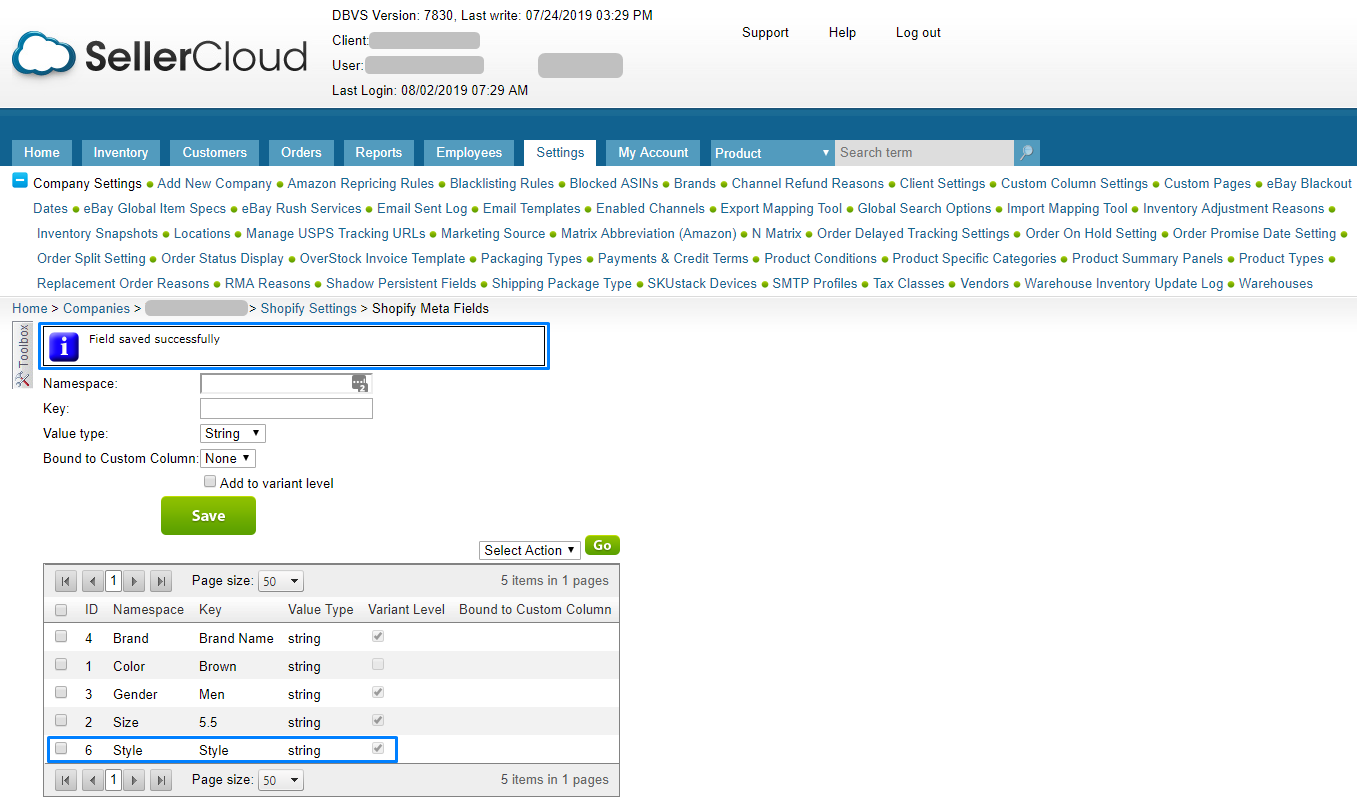Click the Help link
The image size is (1357, 801).
(x=842, y=33)
